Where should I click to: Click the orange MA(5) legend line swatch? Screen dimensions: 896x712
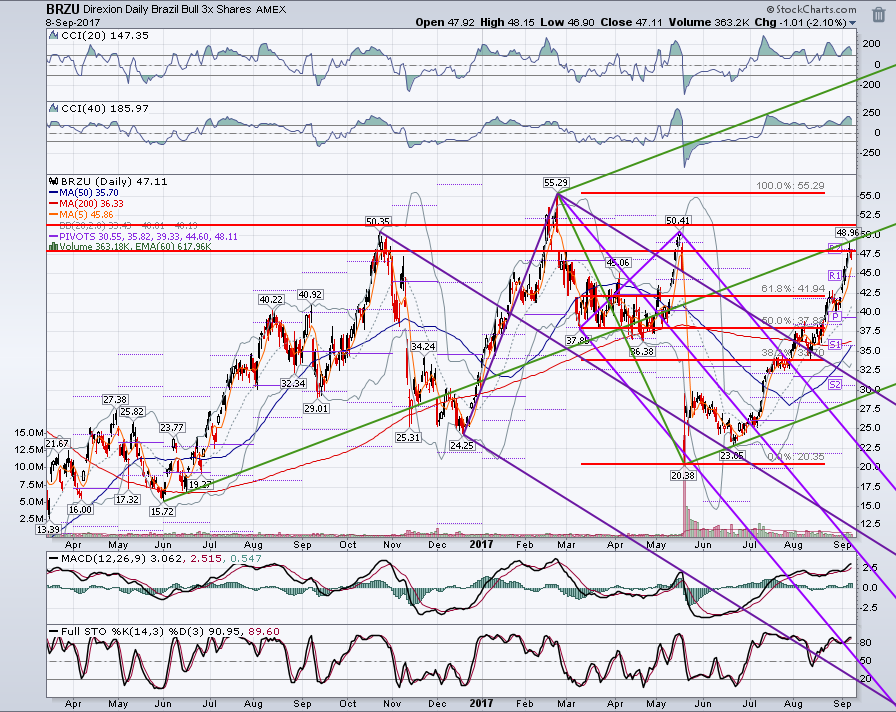53,215
